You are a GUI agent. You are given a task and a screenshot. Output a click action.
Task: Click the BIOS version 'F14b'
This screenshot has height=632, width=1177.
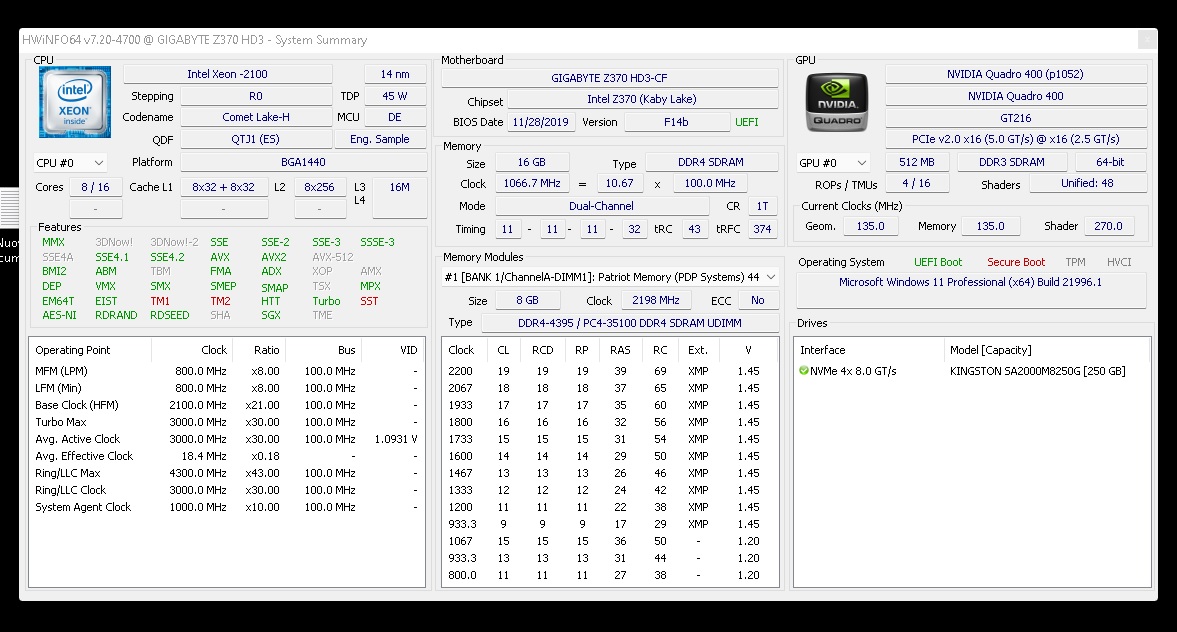[x=676, y=122]
